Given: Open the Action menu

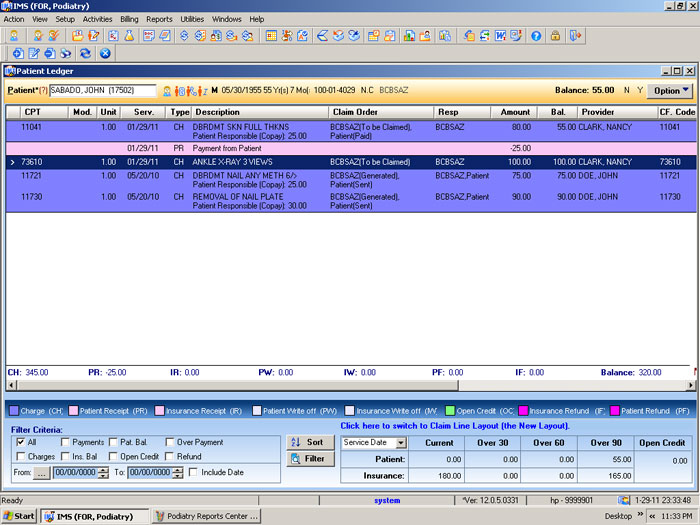Looking at the screenshot, I should (x=14, y=19).
